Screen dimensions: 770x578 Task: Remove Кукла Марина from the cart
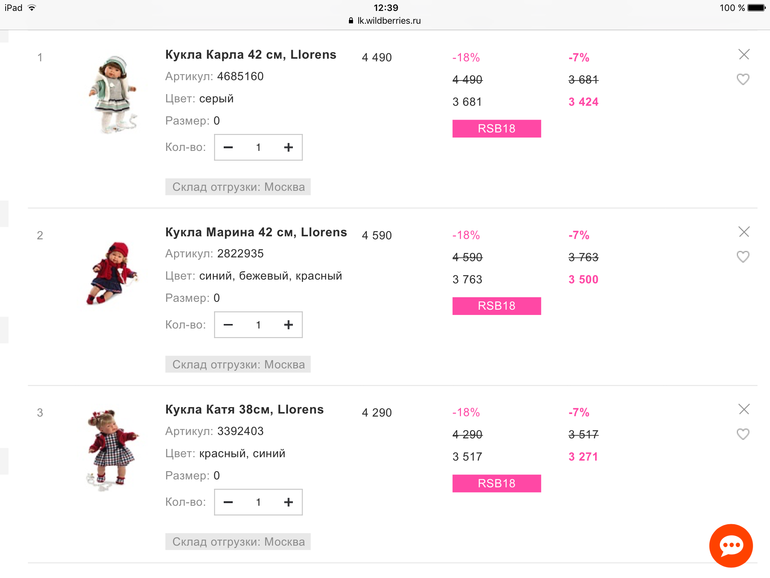pos(743,232)
